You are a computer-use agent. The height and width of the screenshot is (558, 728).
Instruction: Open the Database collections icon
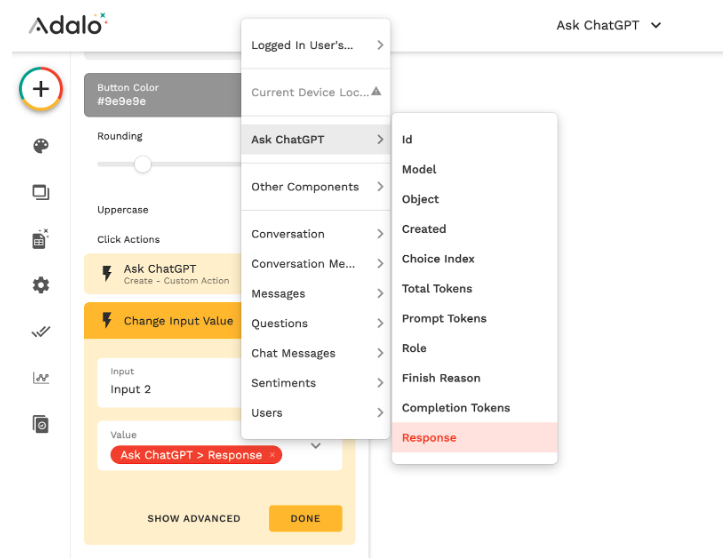coord(41,239)
